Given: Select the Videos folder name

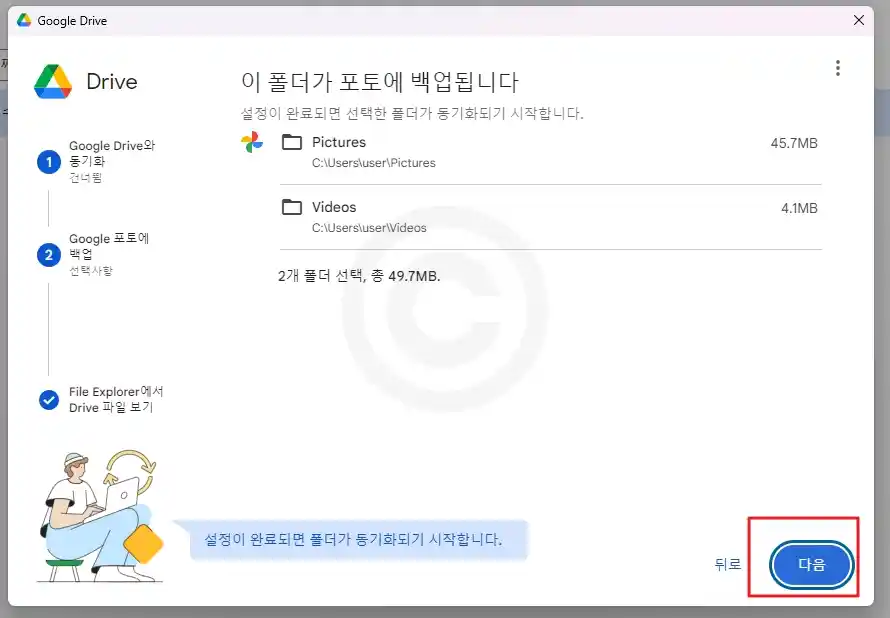Looking at the screenshot, I should tap(334, 207).
